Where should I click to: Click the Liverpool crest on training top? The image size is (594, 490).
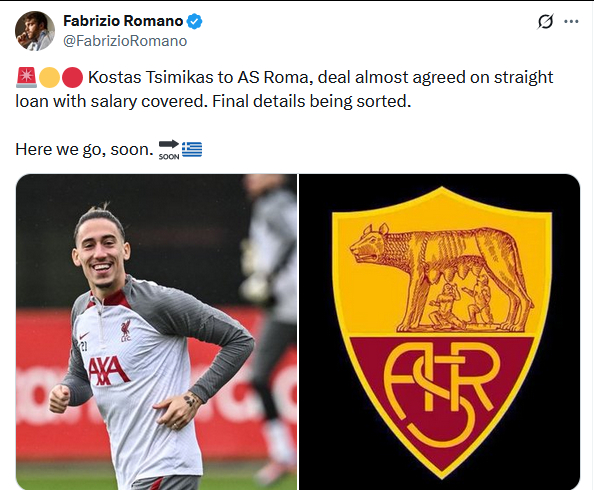(x=126, y=330)
